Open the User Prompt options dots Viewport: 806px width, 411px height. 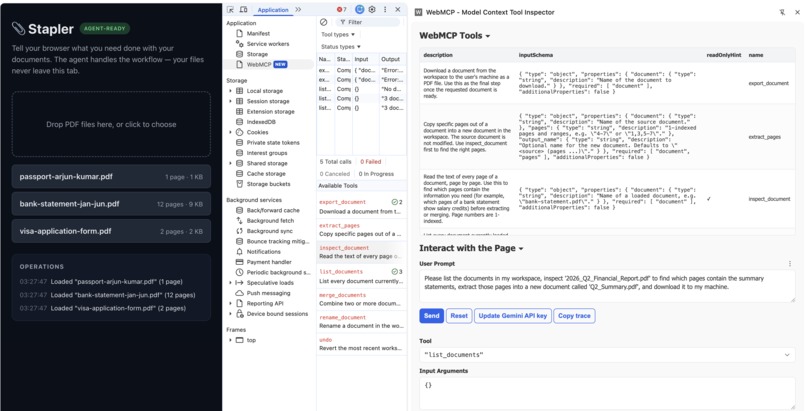pos(790,264)
